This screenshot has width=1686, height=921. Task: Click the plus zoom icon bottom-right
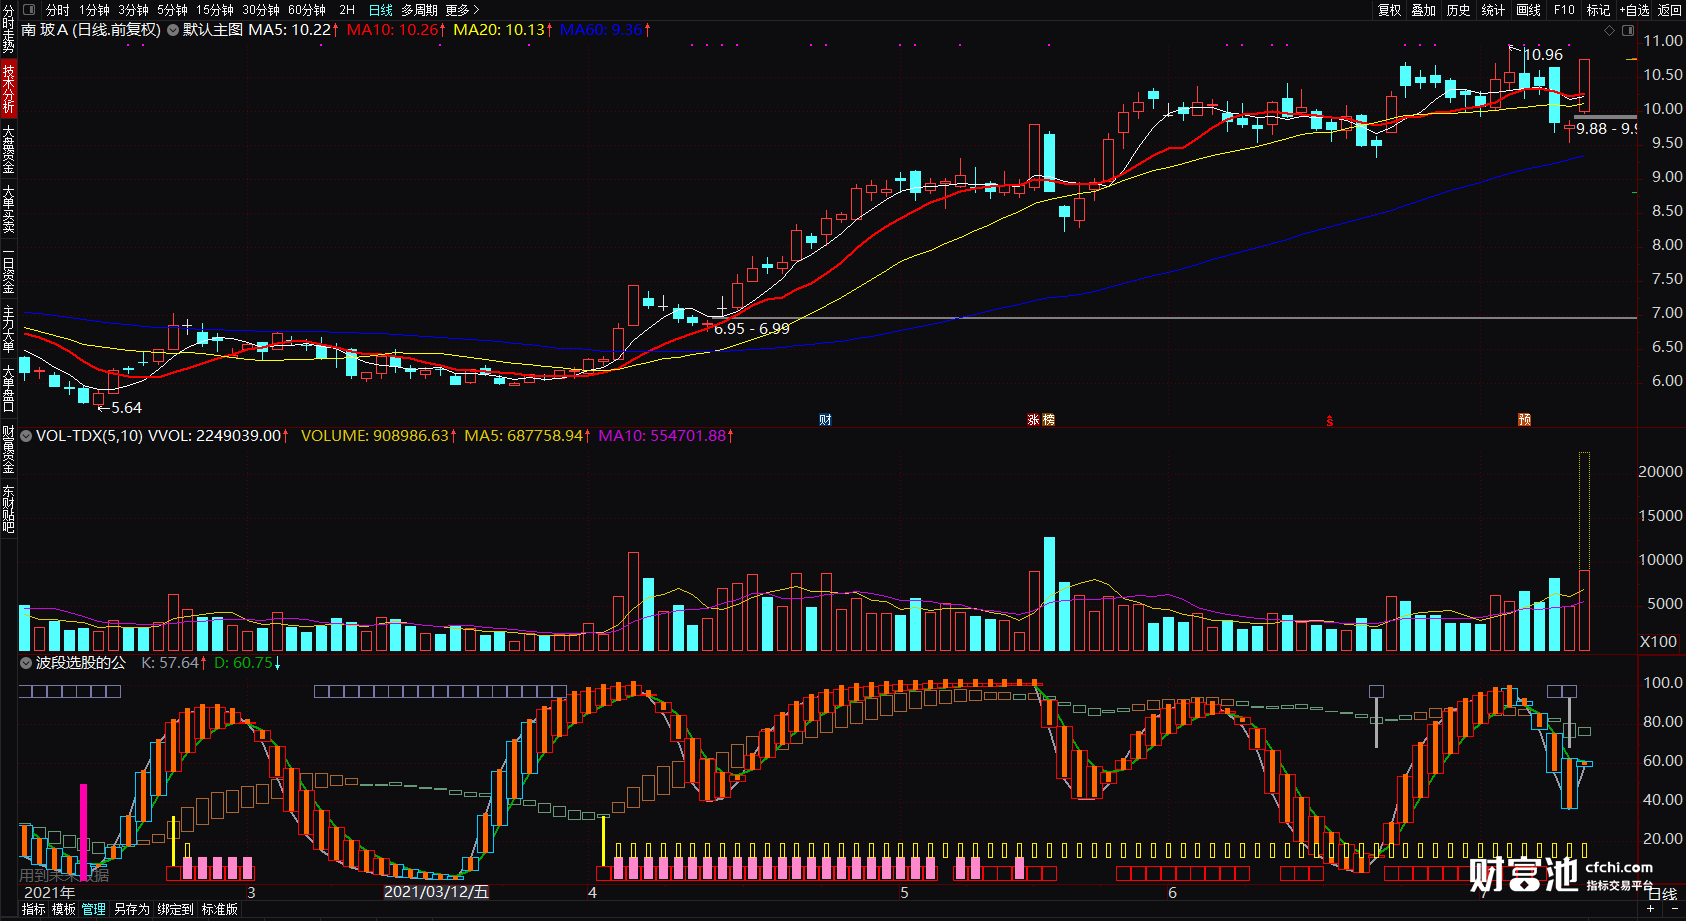(x=1651, y=909)
